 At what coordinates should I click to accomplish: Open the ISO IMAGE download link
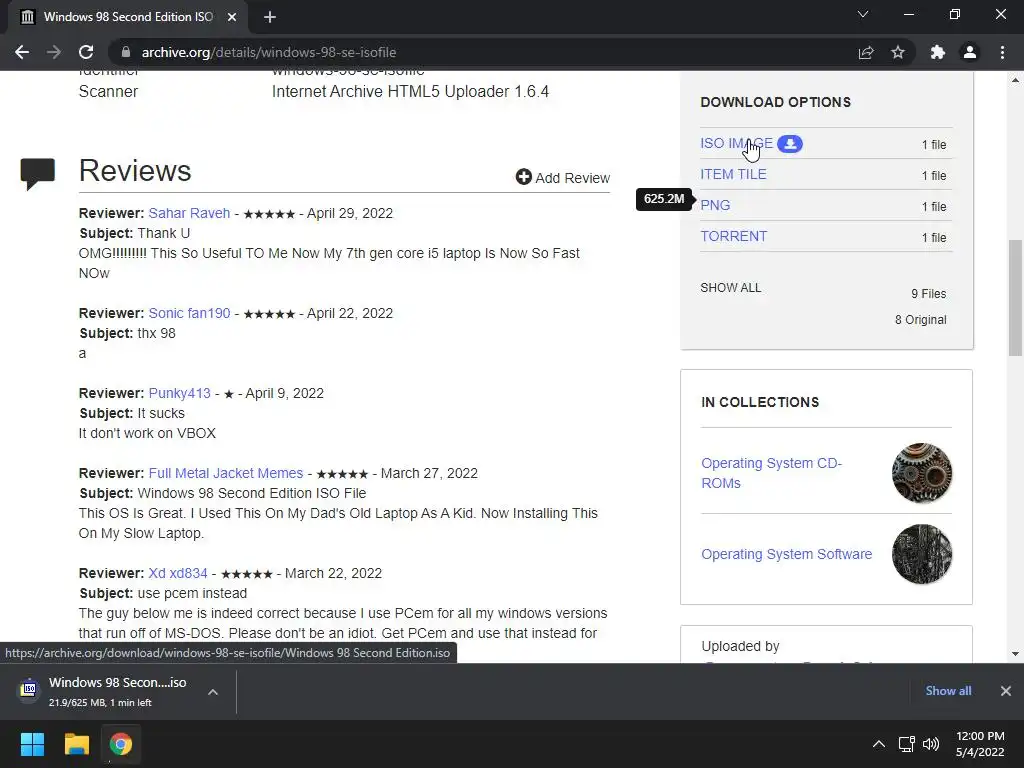pos(736,143)
